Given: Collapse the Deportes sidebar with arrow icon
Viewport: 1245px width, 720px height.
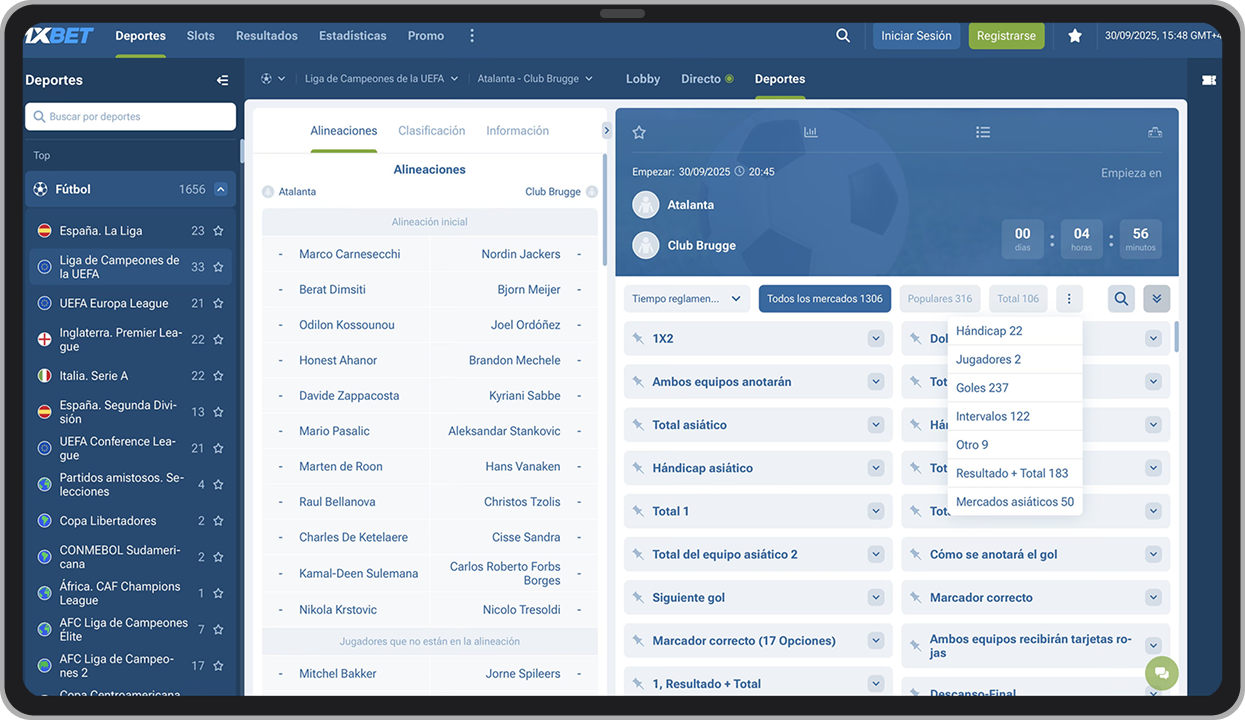Looking at the screenshot, I should coord(222,80).
